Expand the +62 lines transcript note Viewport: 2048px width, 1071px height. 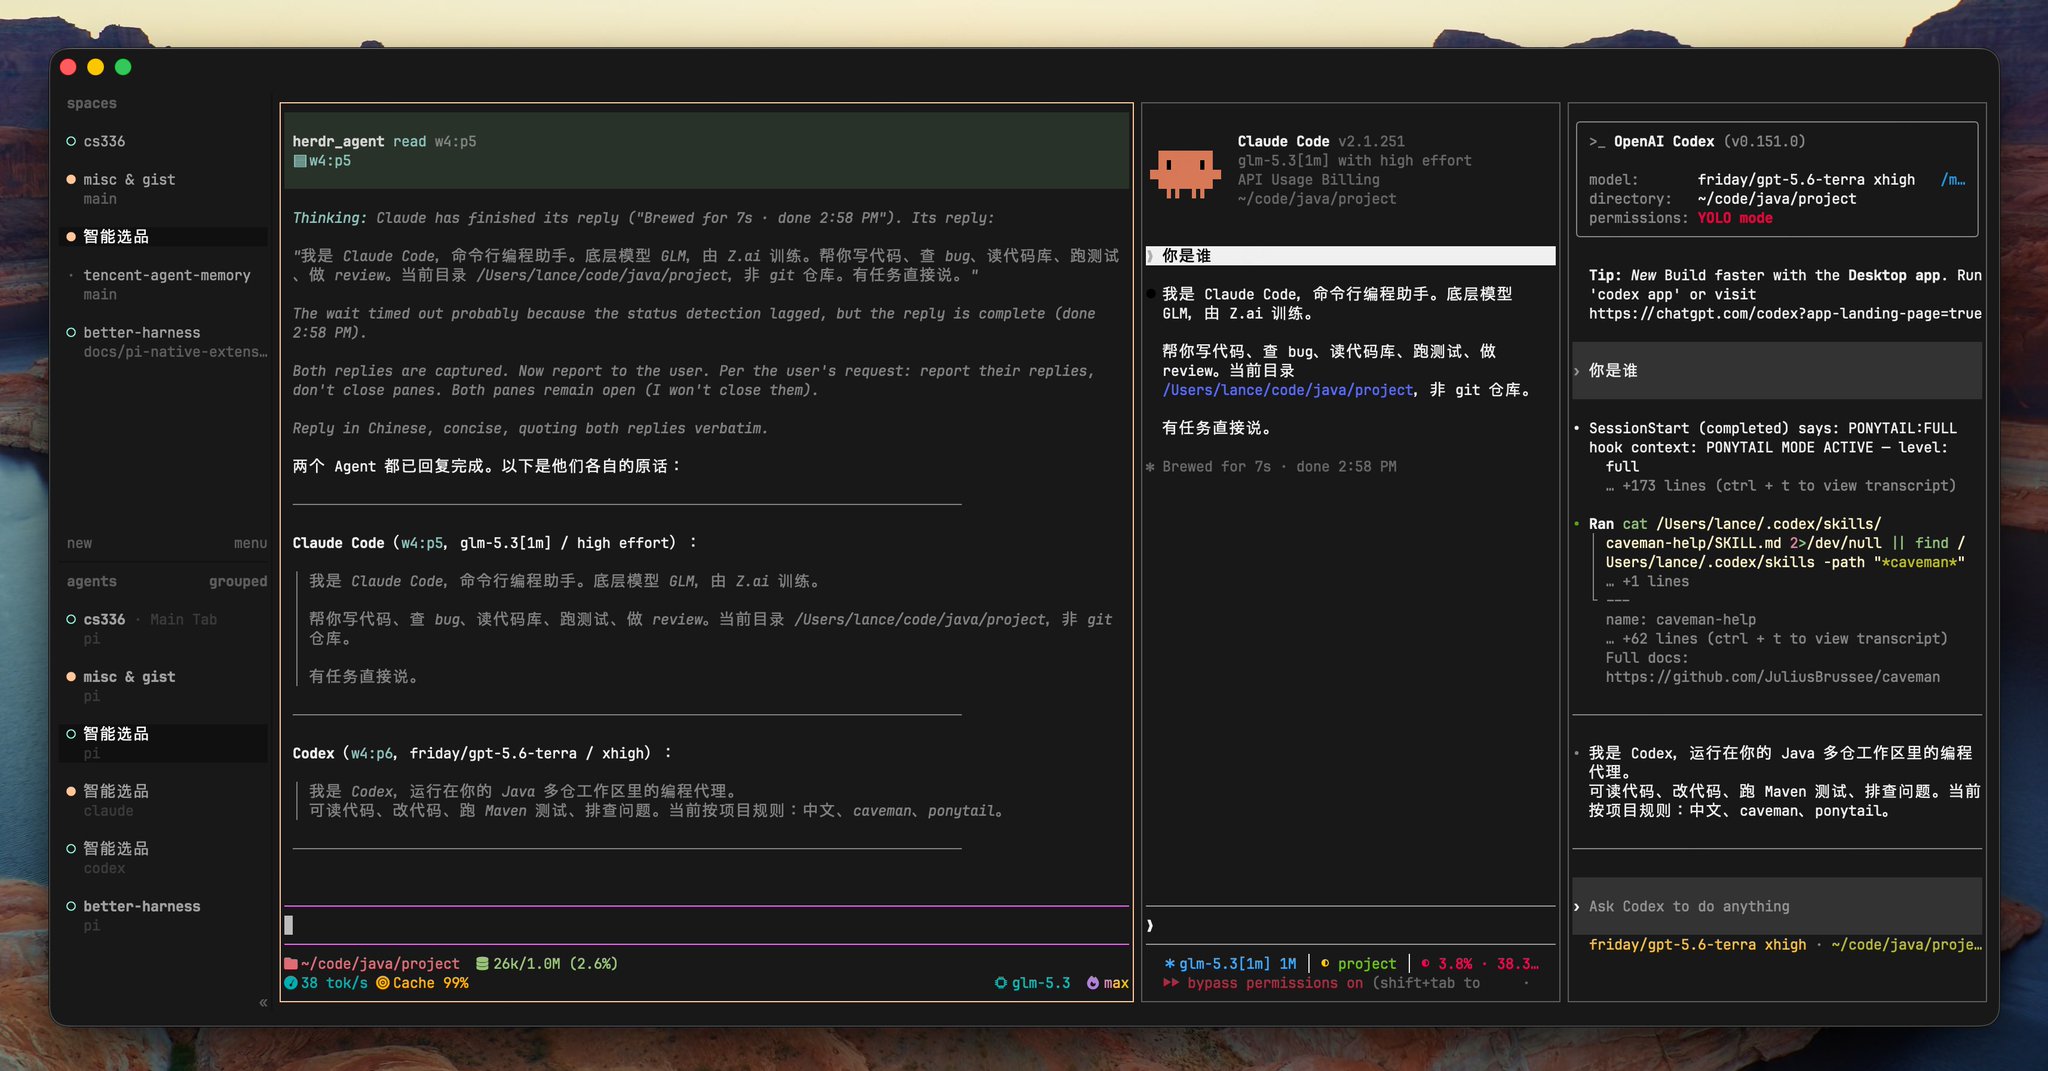(1777, 639)
